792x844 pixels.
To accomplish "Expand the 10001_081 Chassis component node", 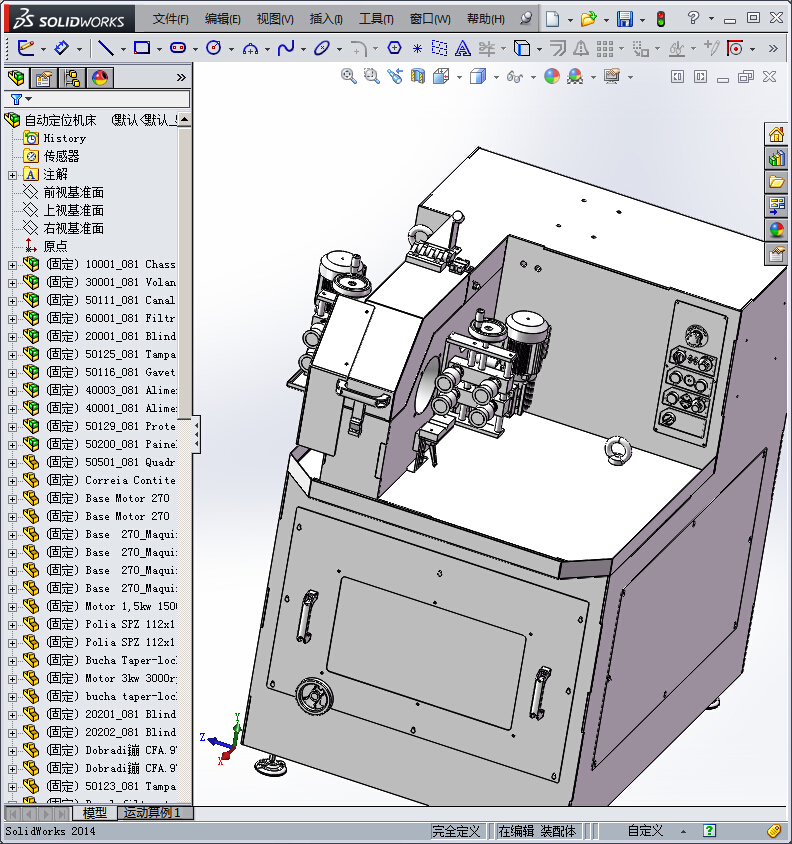I will click(x=12, y=265).
